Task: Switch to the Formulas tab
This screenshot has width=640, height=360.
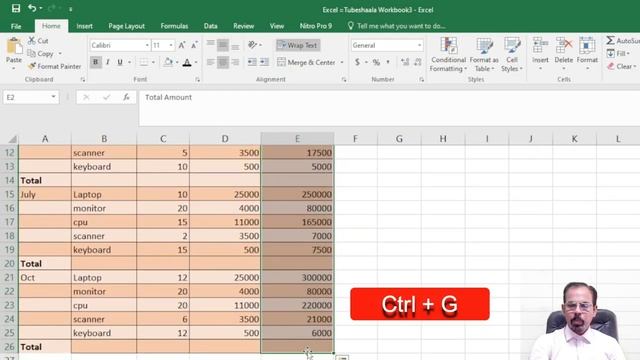Action: tap(174, 26)
